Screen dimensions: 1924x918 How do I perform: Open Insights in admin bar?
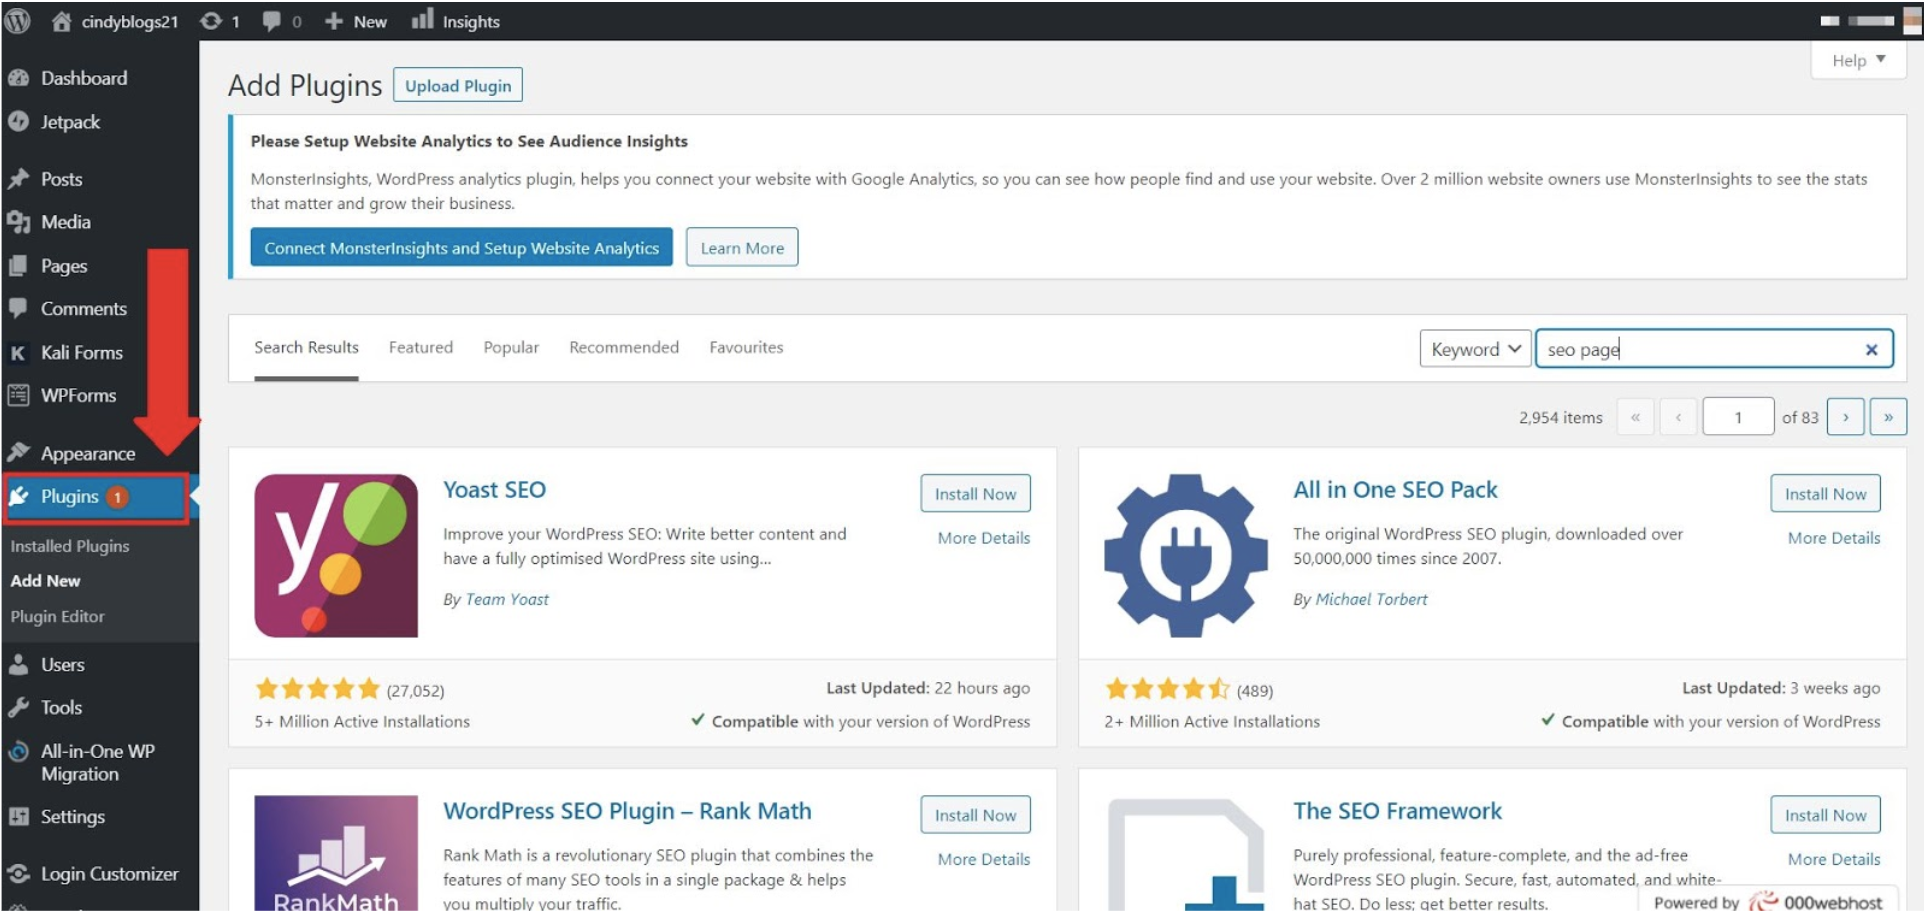point(456,21)
